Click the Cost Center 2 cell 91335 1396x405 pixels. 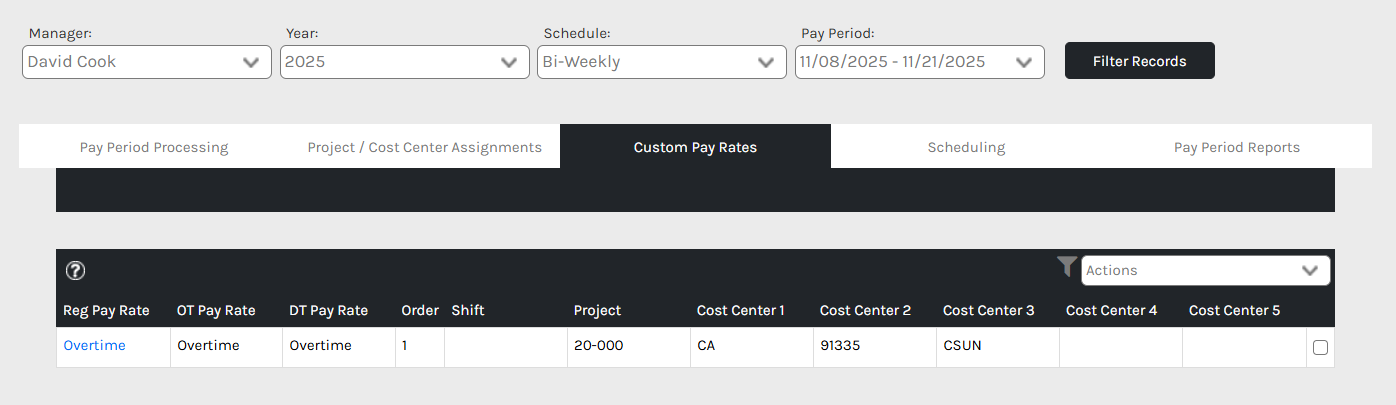point(875,347)
